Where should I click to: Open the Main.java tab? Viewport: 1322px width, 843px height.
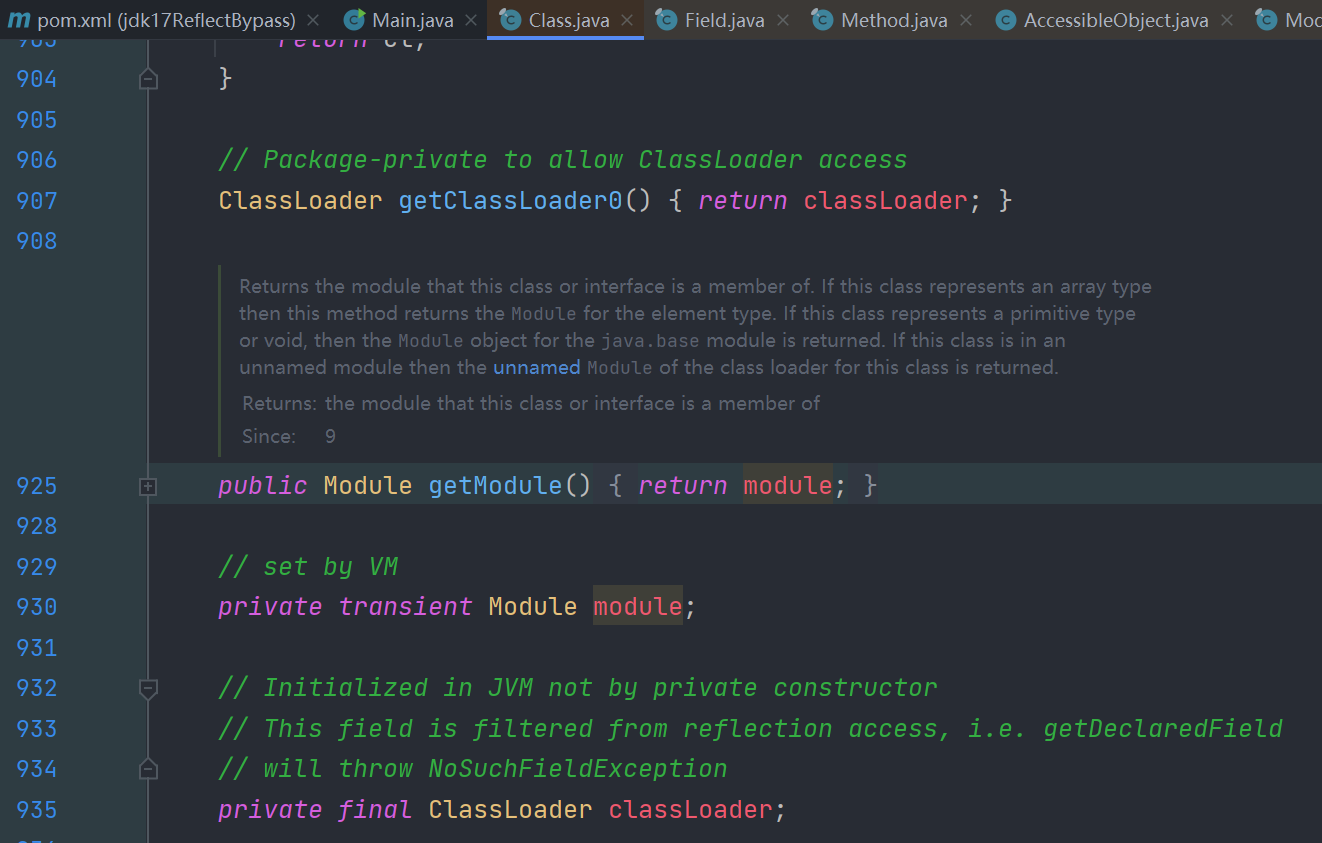[x=412, y=20]
